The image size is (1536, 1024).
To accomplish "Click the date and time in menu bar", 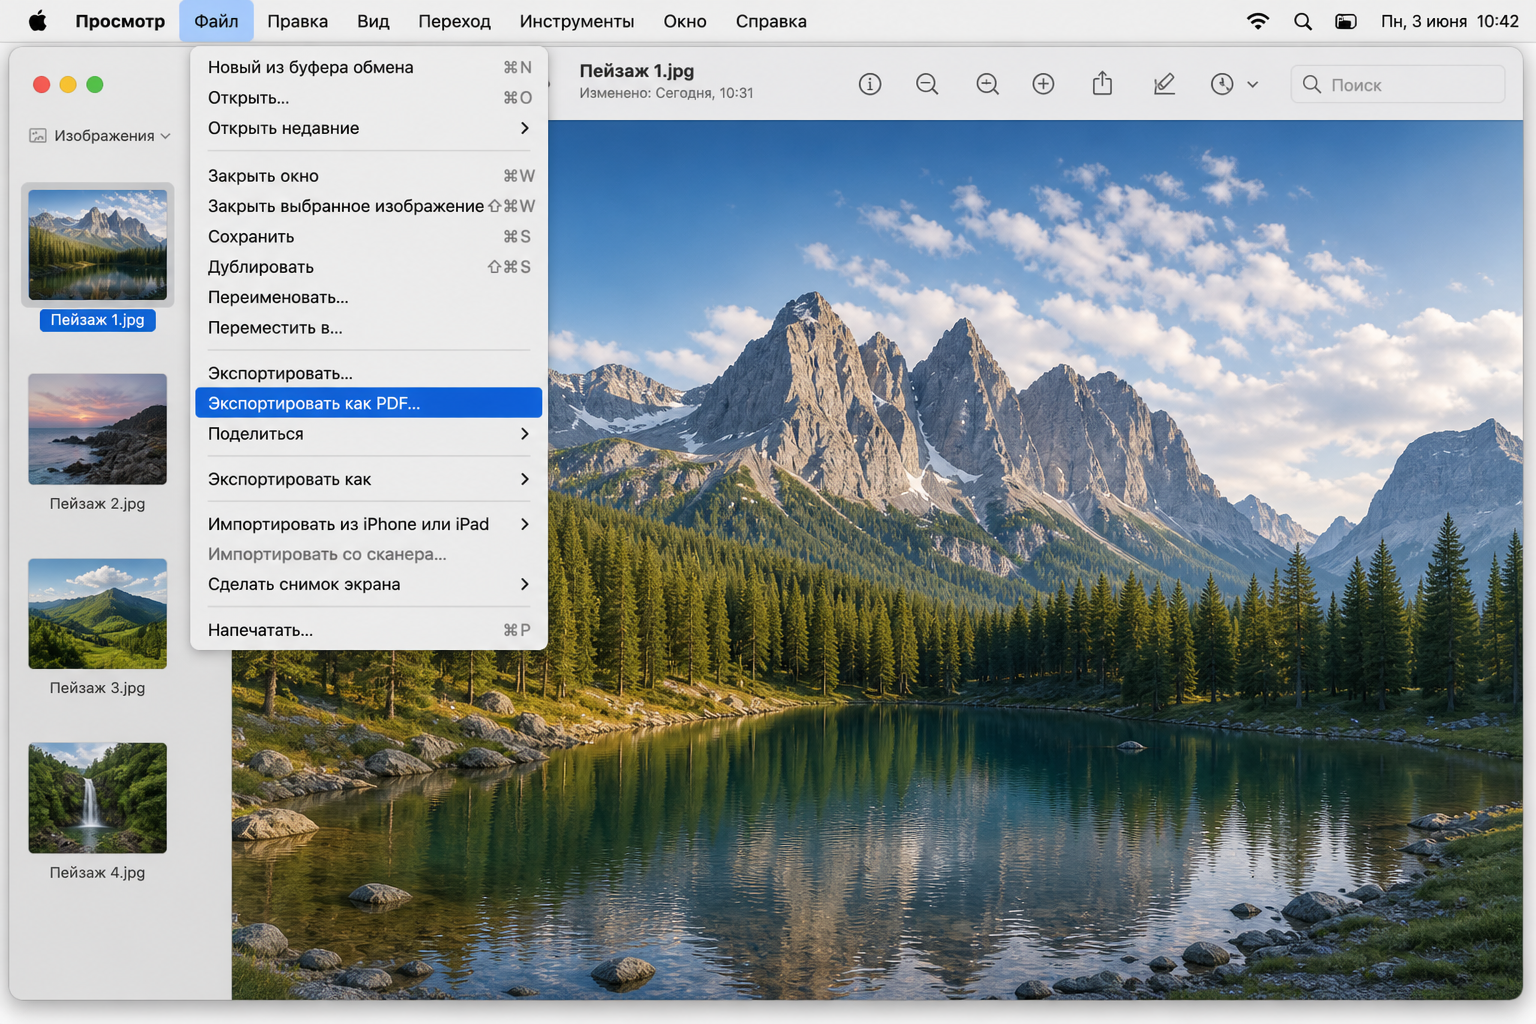I will [1450, 21].
